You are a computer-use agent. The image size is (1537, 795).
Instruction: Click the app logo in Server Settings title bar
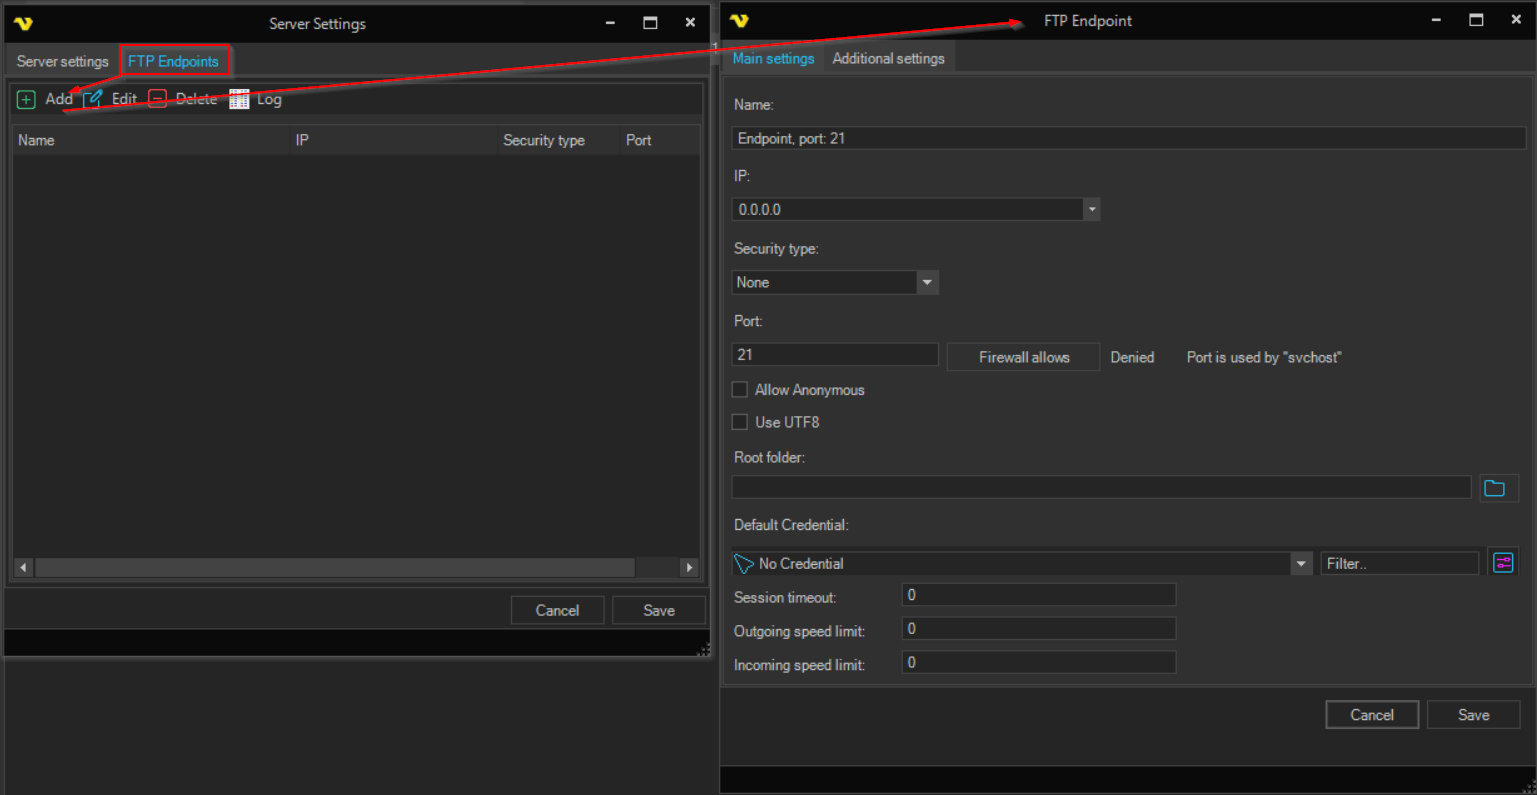23,23
